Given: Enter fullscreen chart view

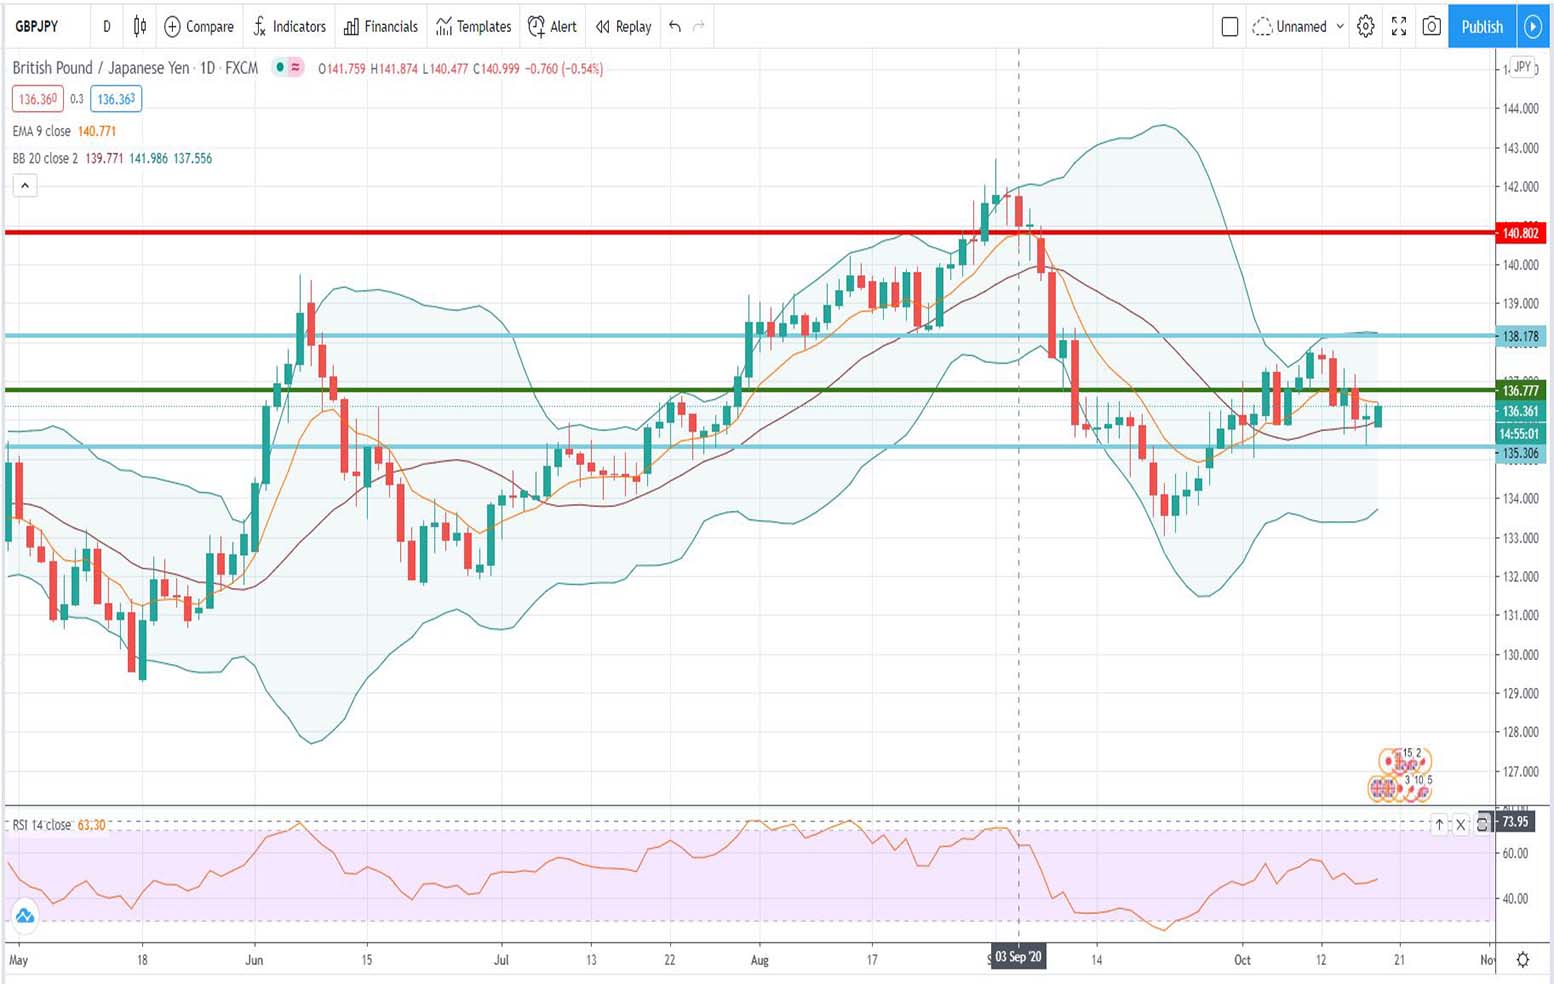Looking at the screenshot, I should point(1399,27).
